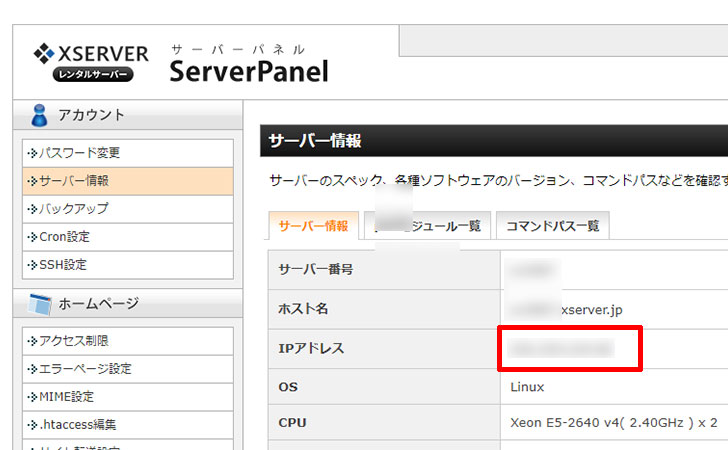Open Cron設定 in the sidebar

[128, 237]
